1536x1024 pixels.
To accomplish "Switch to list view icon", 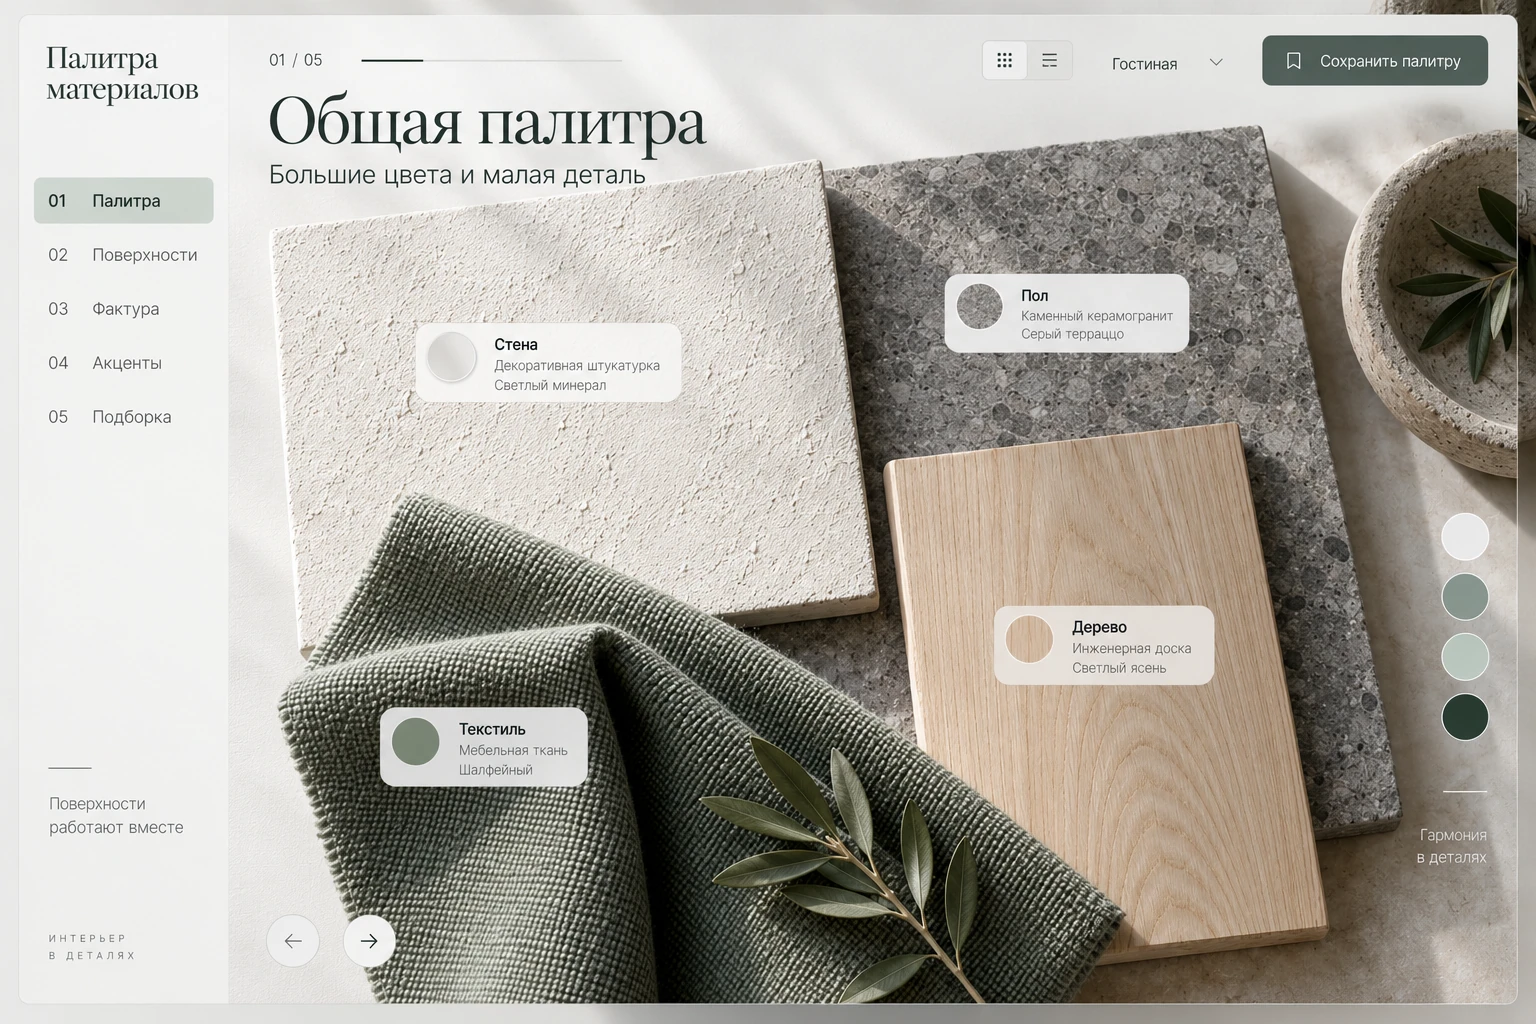I will click(1049, 61).
